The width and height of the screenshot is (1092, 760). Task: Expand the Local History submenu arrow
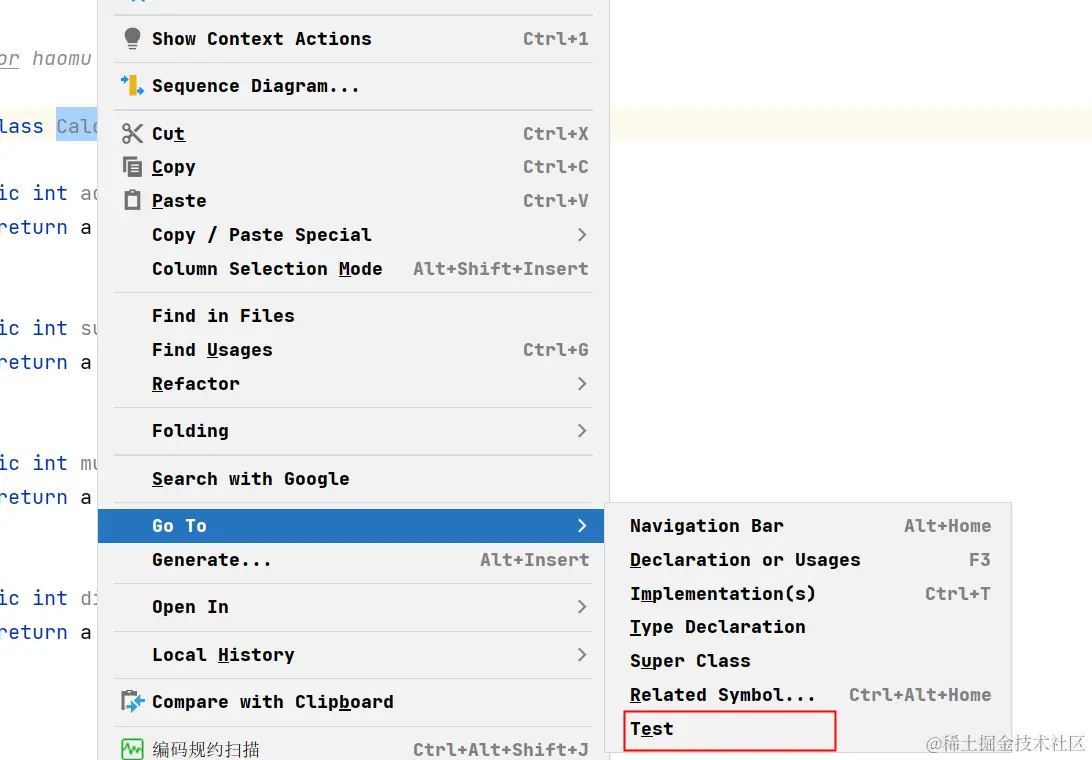pos(582,655)
